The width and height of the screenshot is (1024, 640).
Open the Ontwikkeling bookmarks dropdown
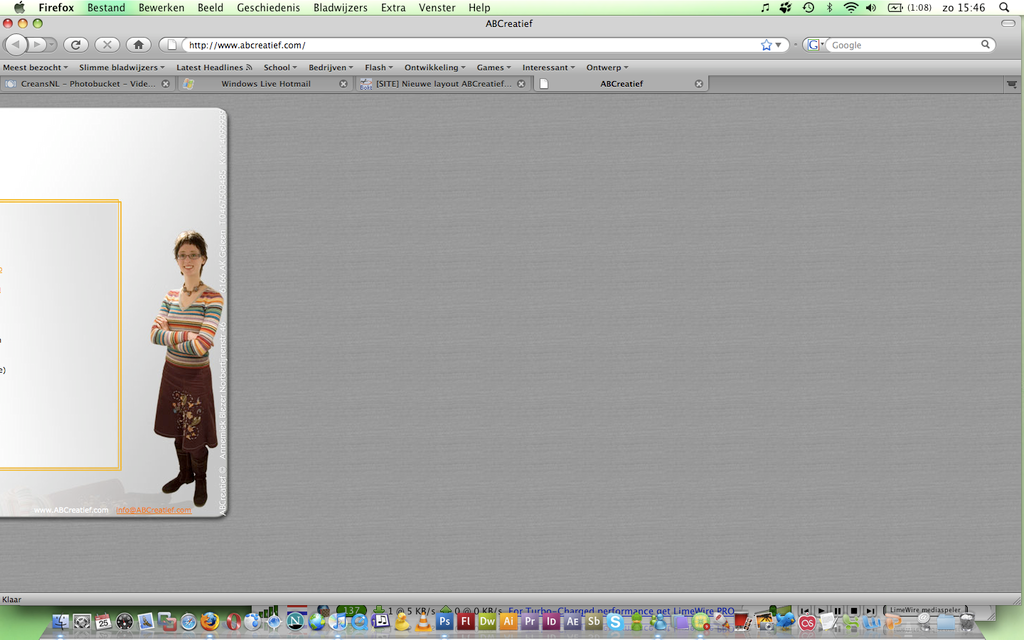[x=435, y=68]
